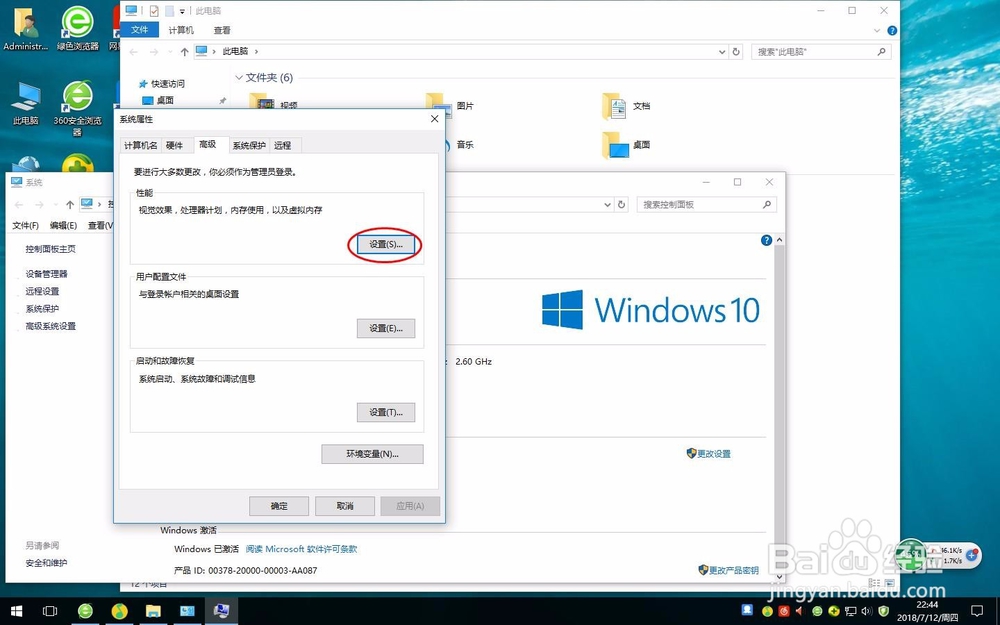This screenshot has width=1000, height=625.
Task: Switch to the 系统保护 tab
Action: click(249, 145)
